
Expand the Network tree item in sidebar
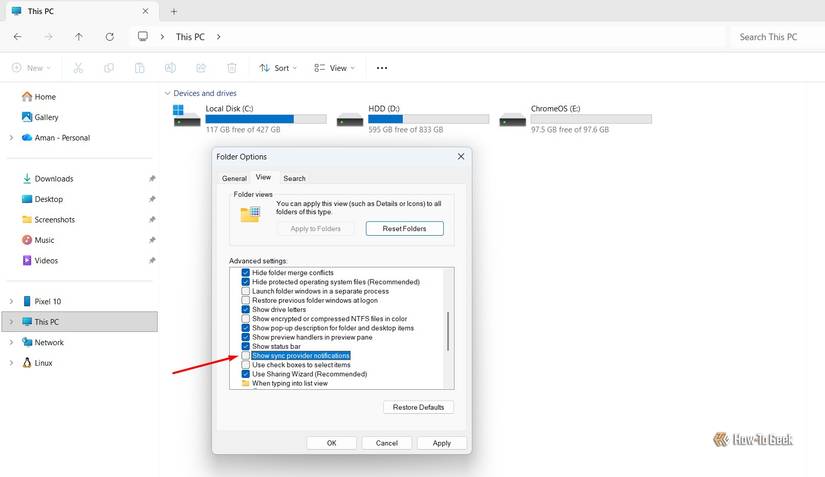tap(11, 342)
